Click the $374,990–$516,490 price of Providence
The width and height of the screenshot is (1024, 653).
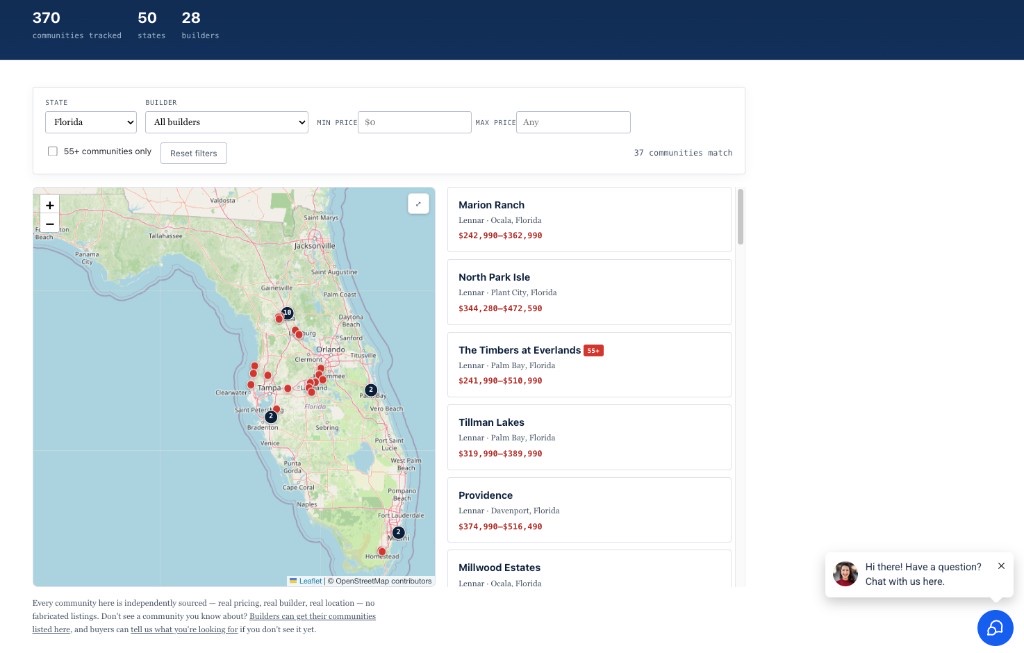tap(500, 526)
